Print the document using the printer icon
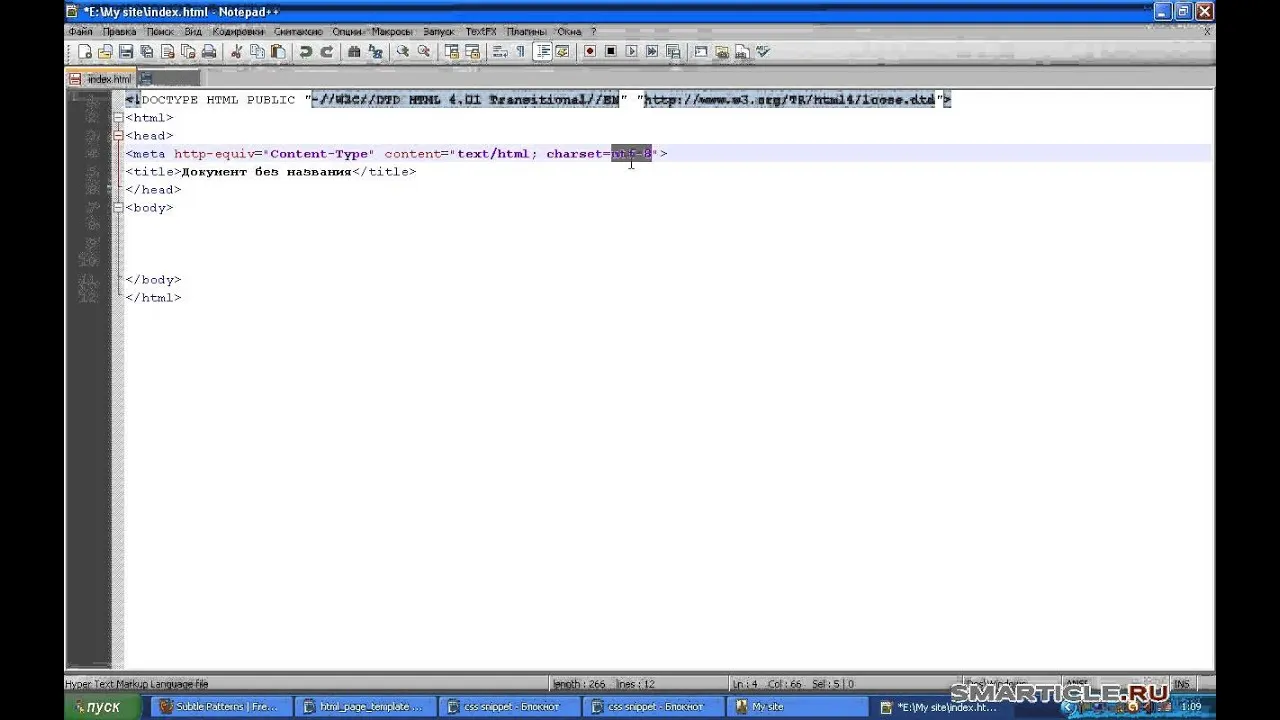Image resolution: width=1280 pixels, height=720 pixels. (209, 52)
